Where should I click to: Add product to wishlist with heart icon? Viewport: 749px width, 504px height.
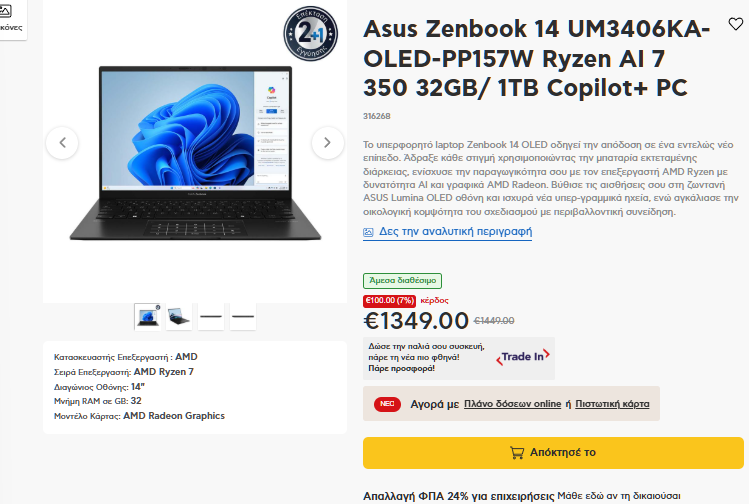(x=736, y=24)
